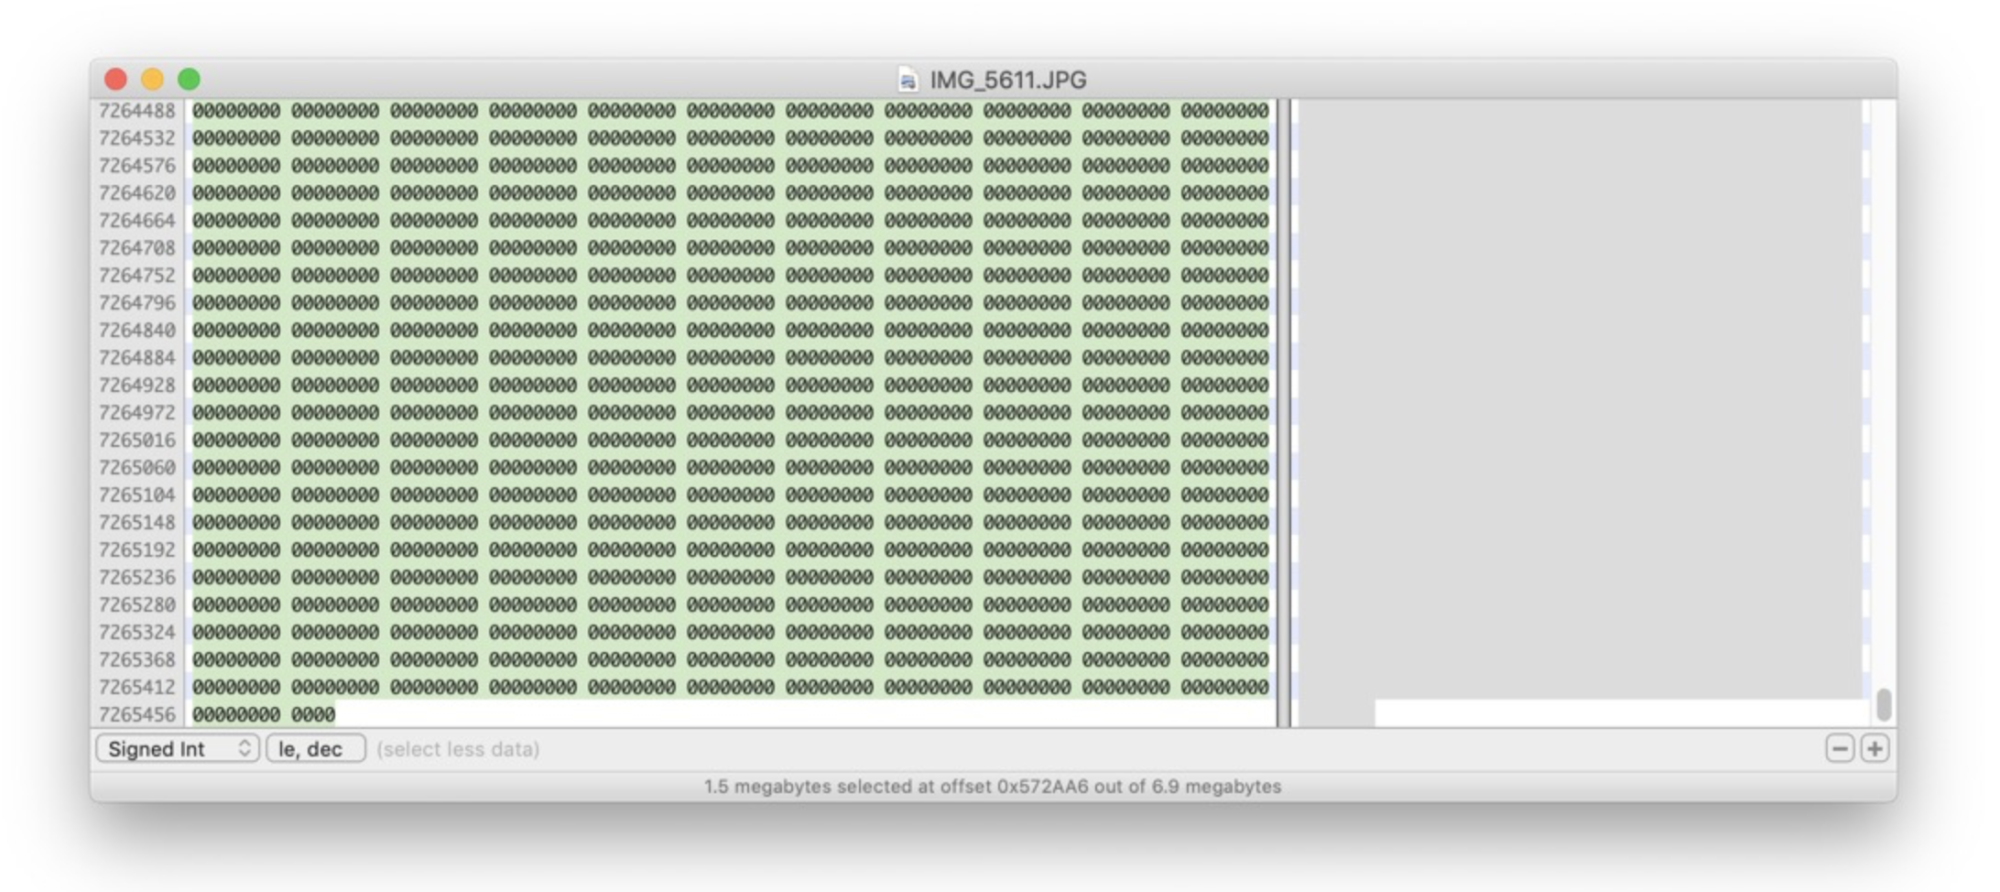Maximize the hex editor window with green button
2000x892 pixels.
pos(189,79)
